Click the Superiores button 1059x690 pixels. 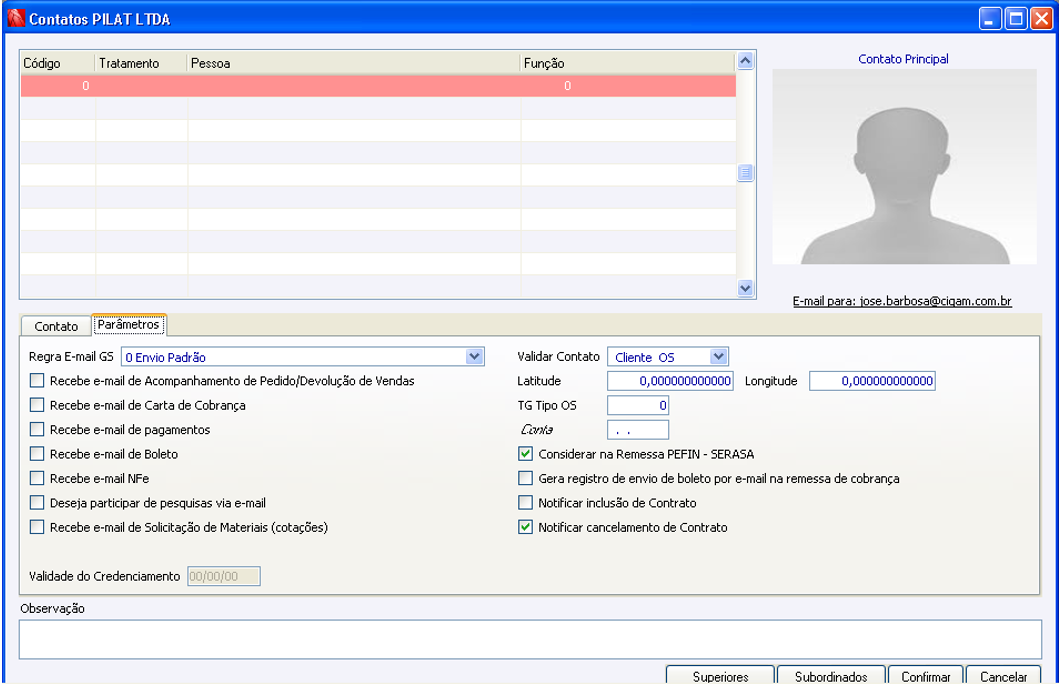pos(721,676)
